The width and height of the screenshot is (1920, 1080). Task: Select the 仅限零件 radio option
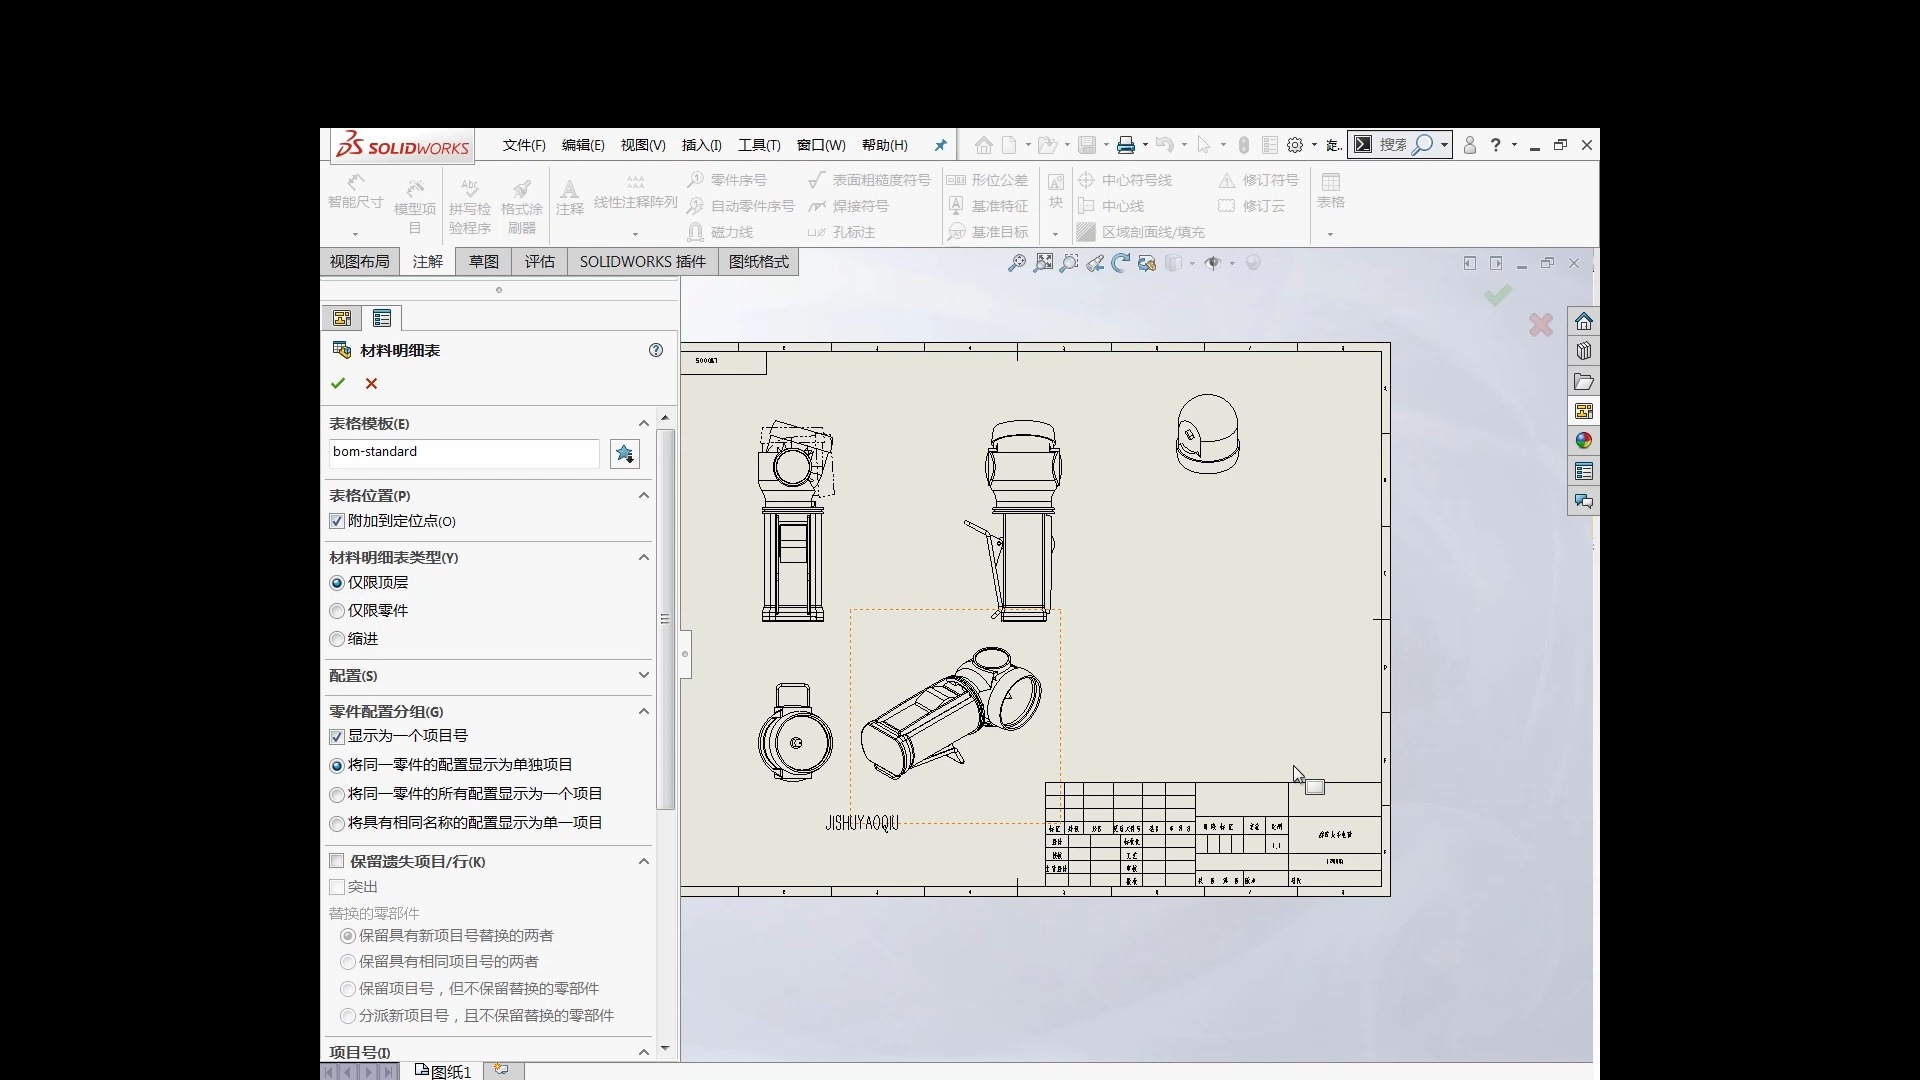click(337, 611)
